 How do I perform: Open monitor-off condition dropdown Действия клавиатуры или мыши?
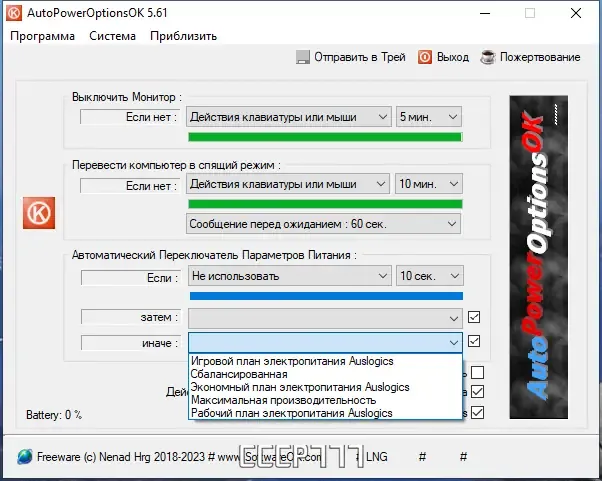[289, 117]
